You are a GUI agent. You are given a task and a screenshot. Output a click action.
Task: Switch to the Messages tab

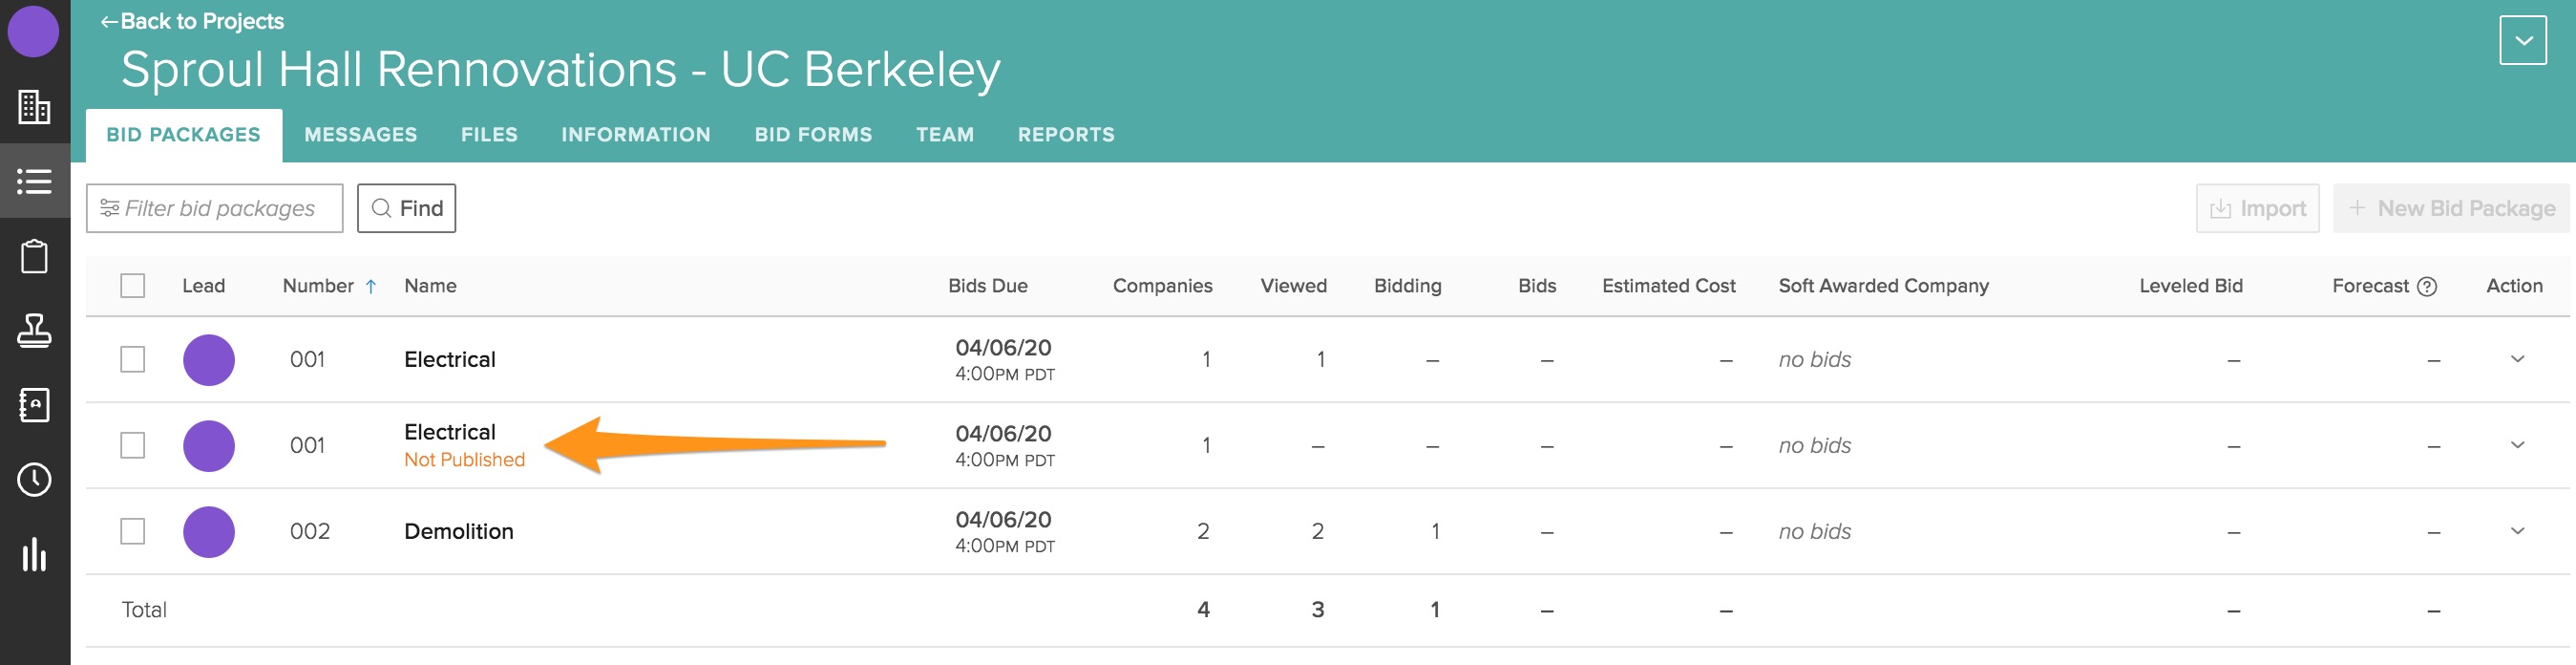[x=360, y=135]
